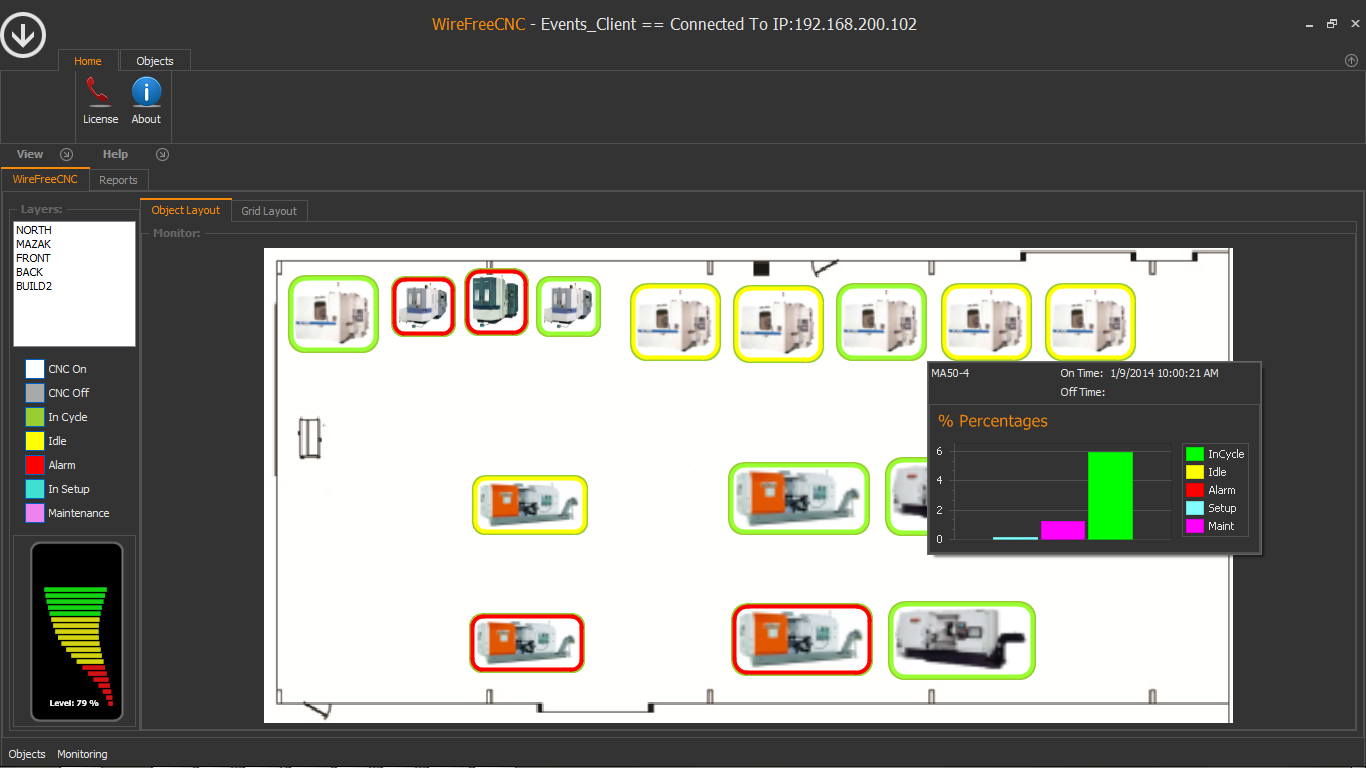Open the Objects ribbon tab
Screen dimensions: 1366x768
[155, 61]
